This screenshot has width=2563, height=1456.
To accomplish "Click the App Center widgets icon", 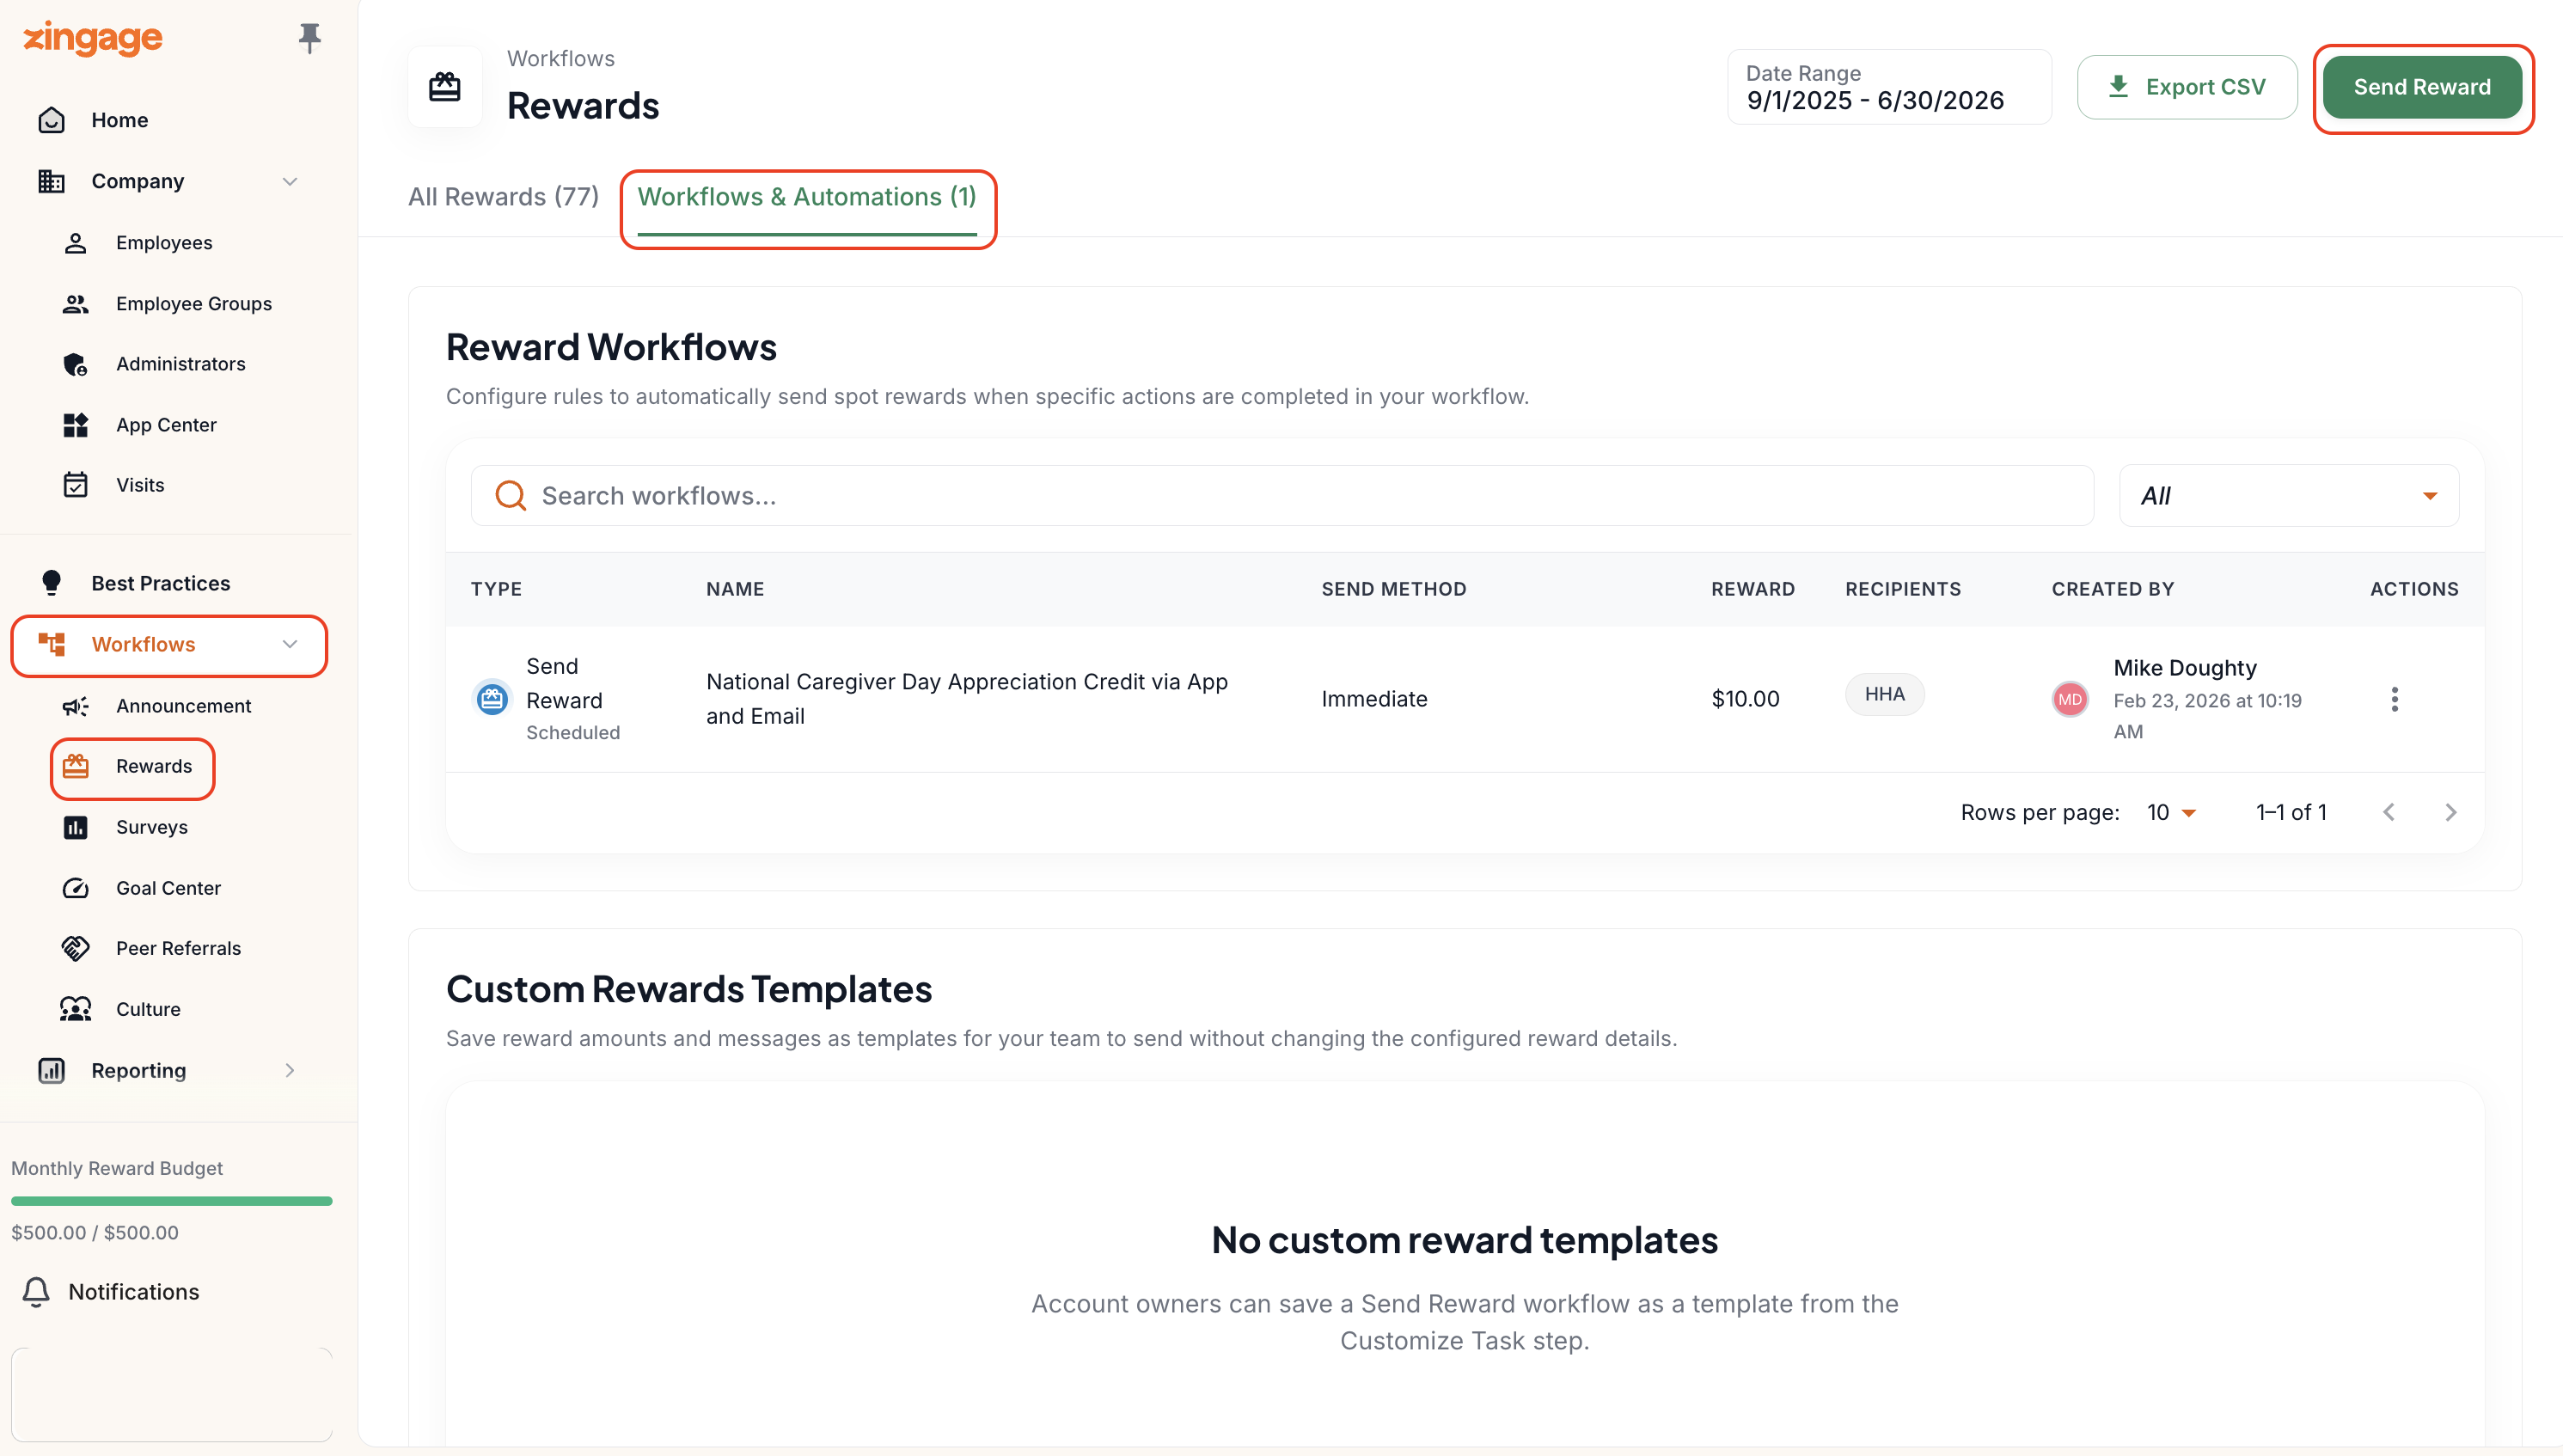I will pyautogui.click(x=76, y=425).
